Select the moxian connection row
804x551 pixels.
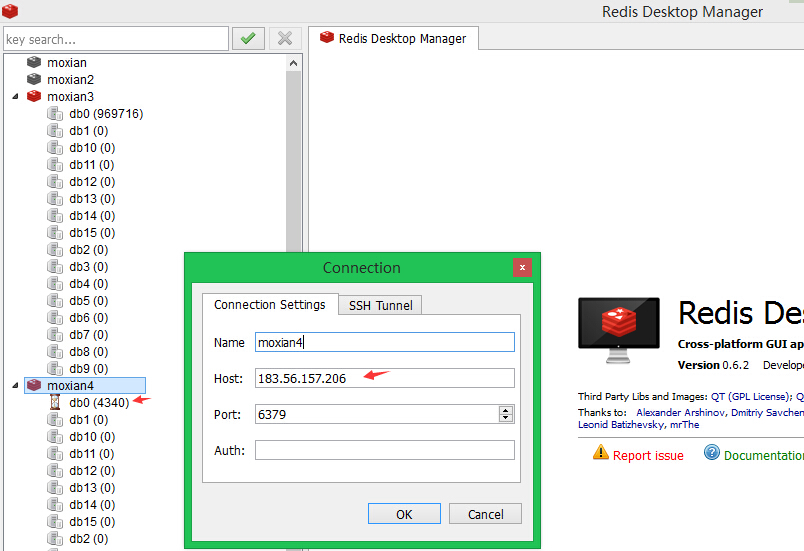coord(67,63)
